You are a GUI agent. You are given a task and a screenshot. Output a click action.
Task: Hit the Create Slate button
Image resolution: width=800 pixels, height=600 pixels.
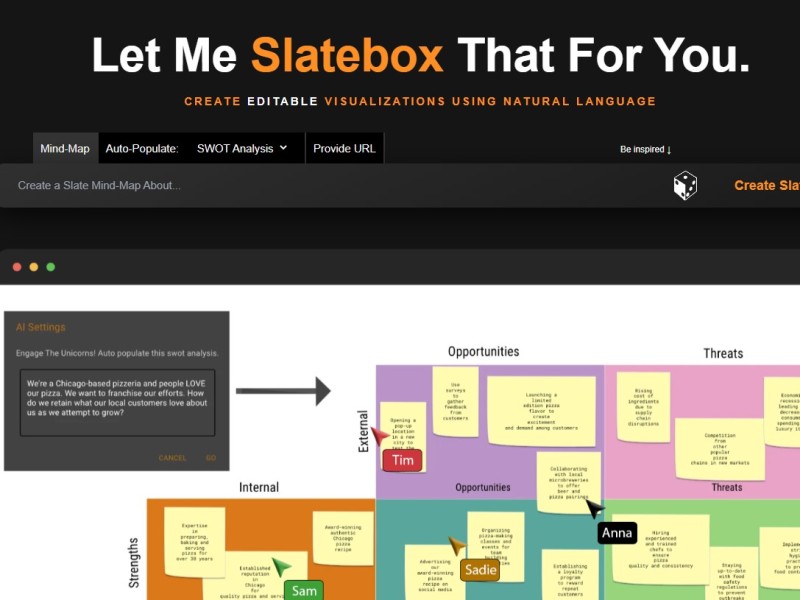[767, 186]
